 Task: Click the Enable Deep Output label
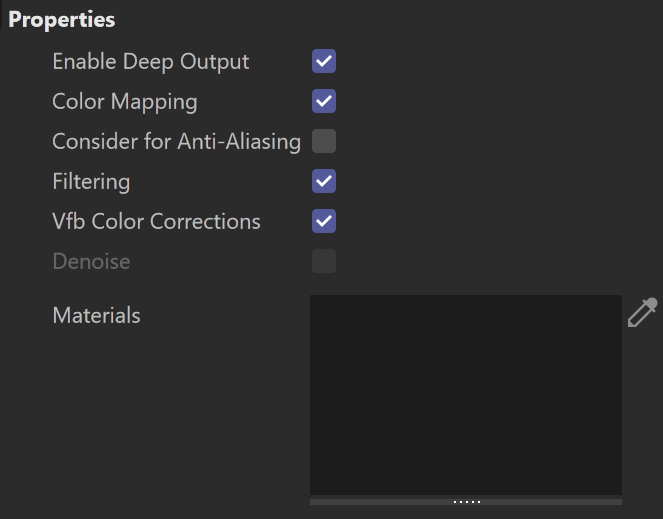[x=151, y=62]
